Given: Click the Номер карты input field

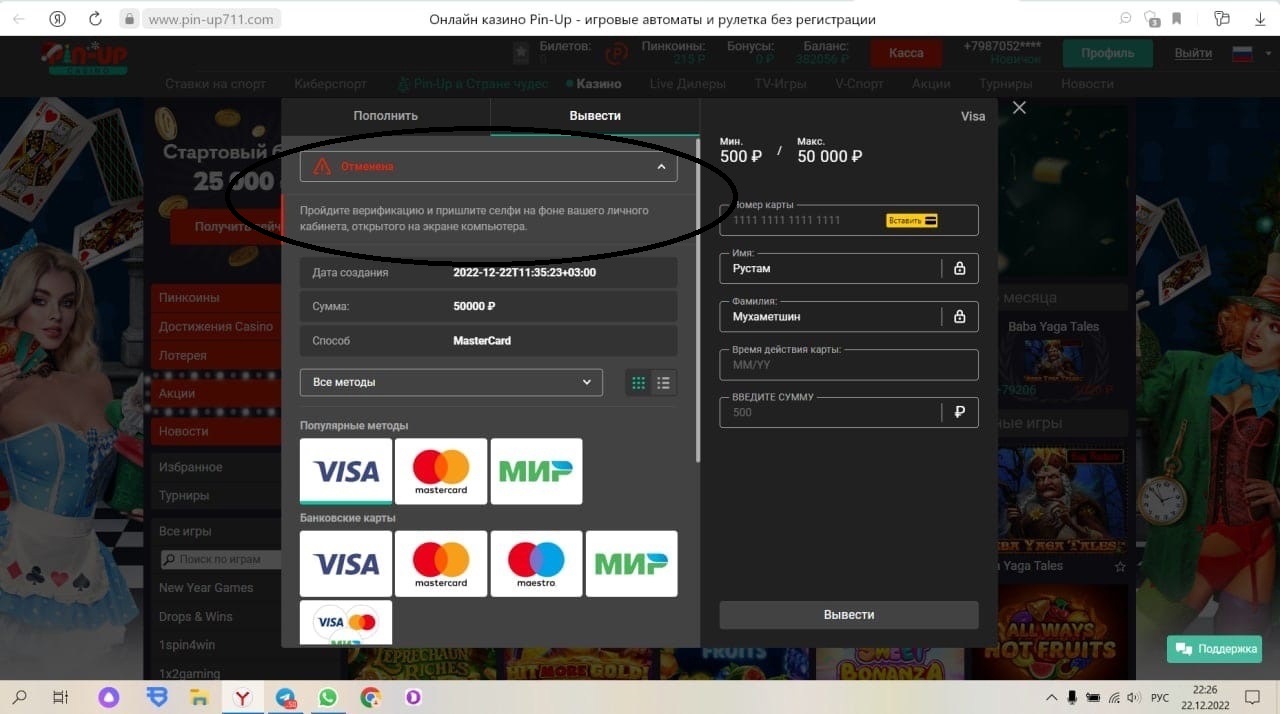Looking at the screenshot, I should click(849, 220).
